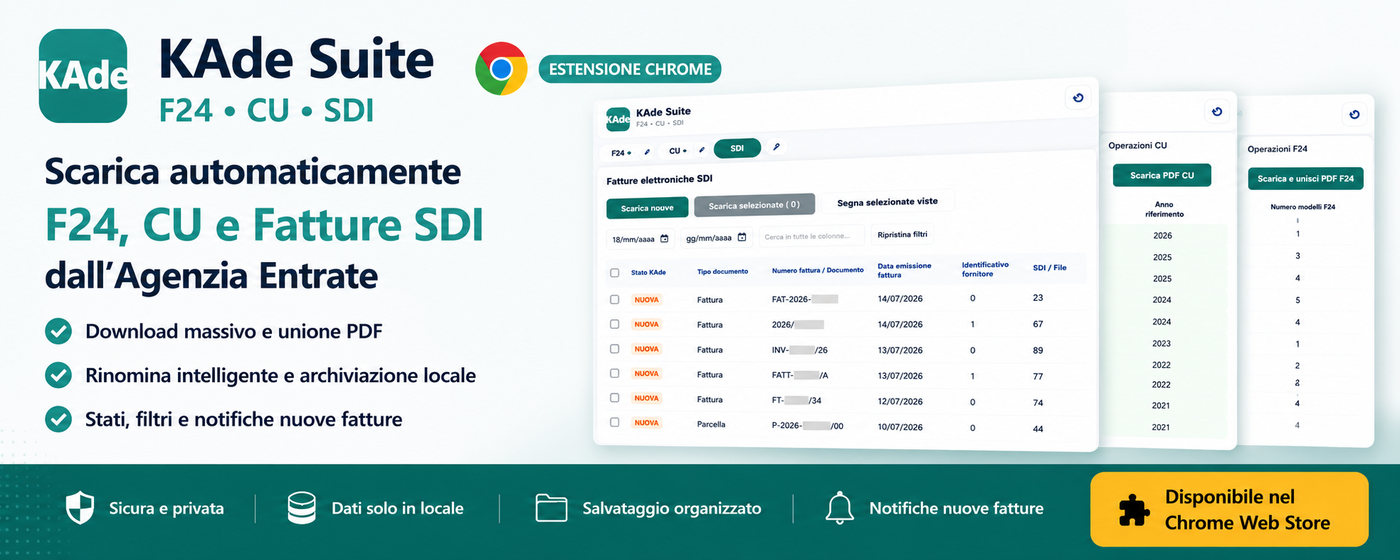The height and width of the screenshot is (560, 1400).
Task: Check the Parcella row P-2026-
Action: tap(614, 422)
